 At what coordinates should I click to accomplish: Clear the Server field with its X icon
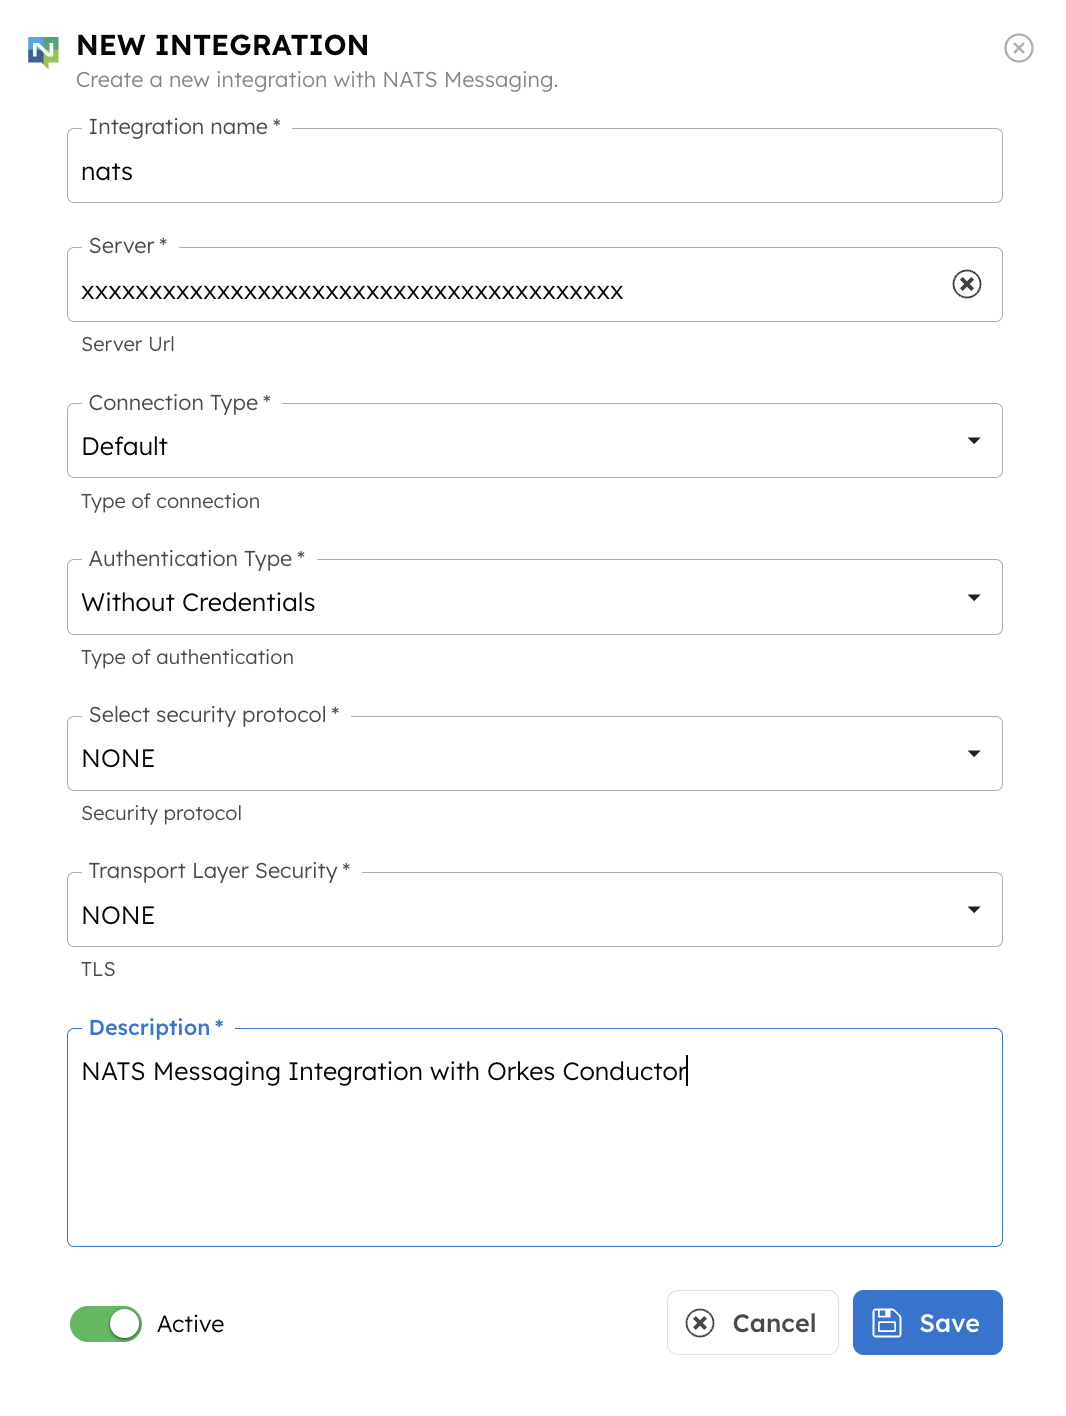966,284
